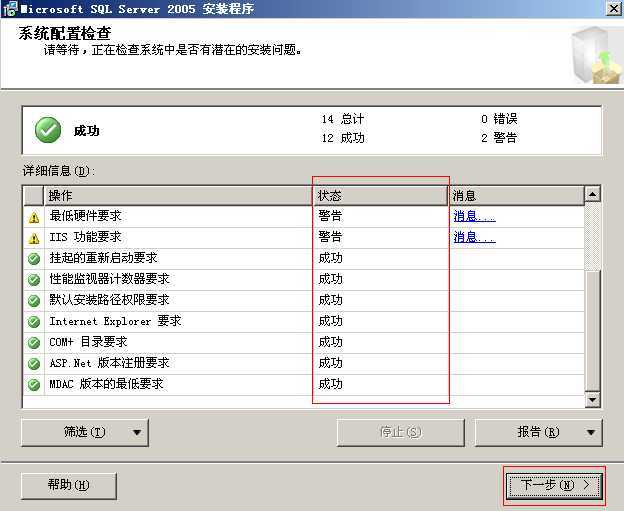Click the 警告 status of IIS 功能要求

click(x=330, y=237)
